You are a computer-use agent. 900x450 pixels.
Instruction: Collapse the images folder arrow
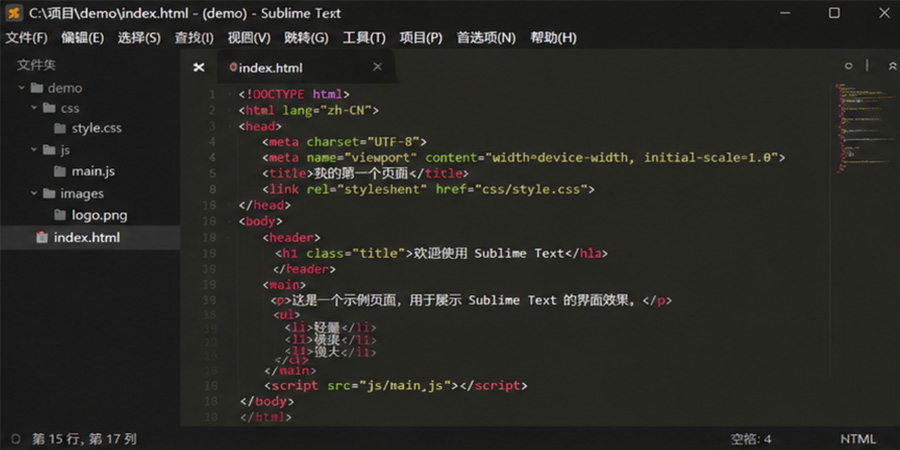tap(34, 193)
